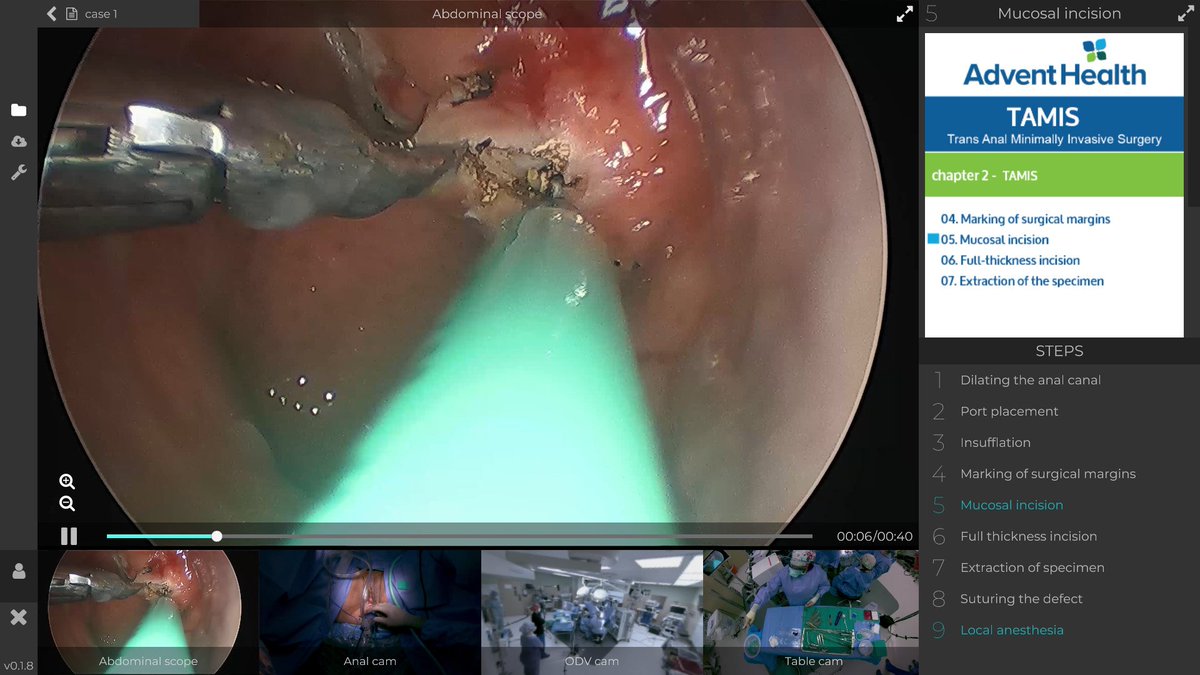Click the video progress bar handle

click(x=217, y=536)
